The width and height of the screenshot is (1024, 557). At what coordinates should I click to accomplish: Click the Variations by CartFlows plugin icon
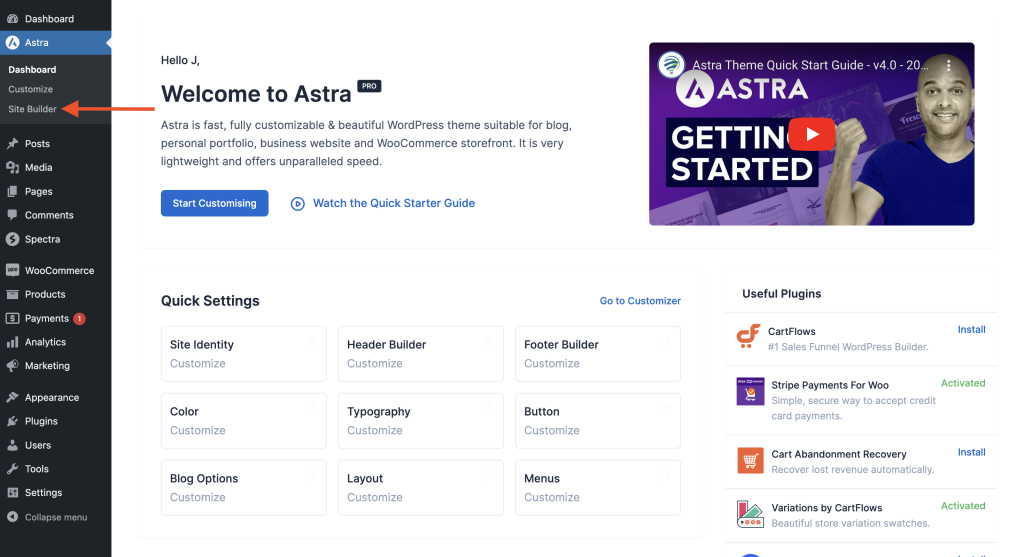pos(750,515)
